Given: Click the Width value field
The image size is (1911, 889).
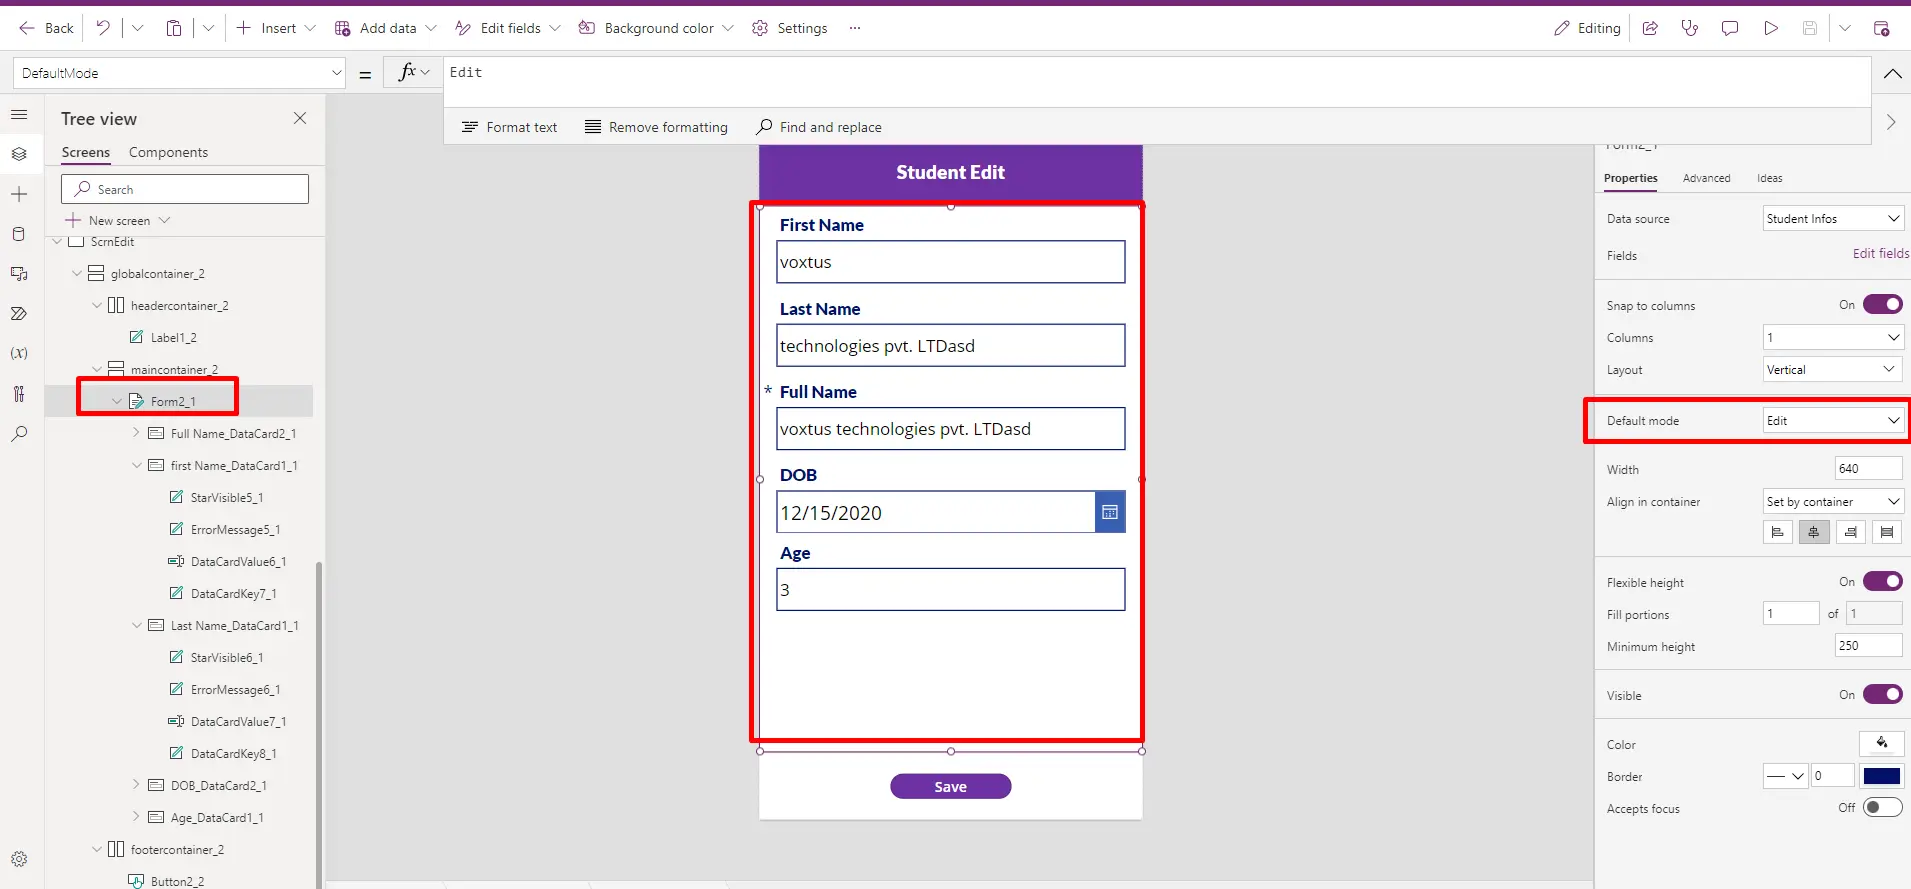Looking at the screenshot, I should pyautogui.click(x=1868, y=469).
